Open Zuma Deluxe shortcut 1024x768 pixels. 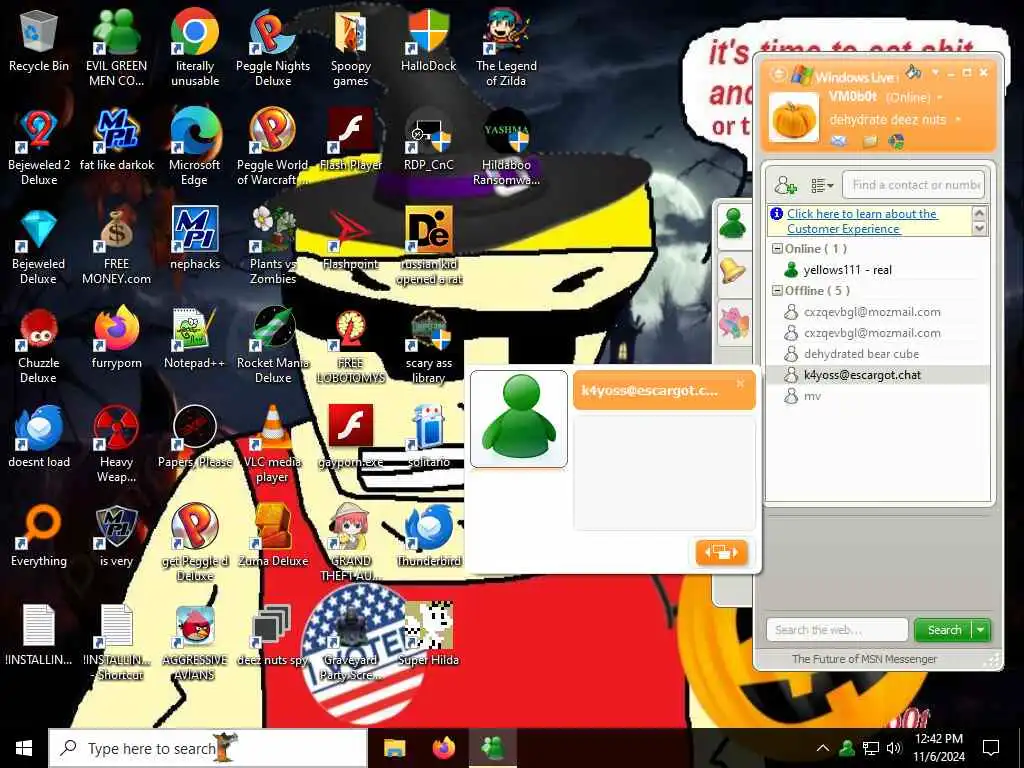click(272, 536)
